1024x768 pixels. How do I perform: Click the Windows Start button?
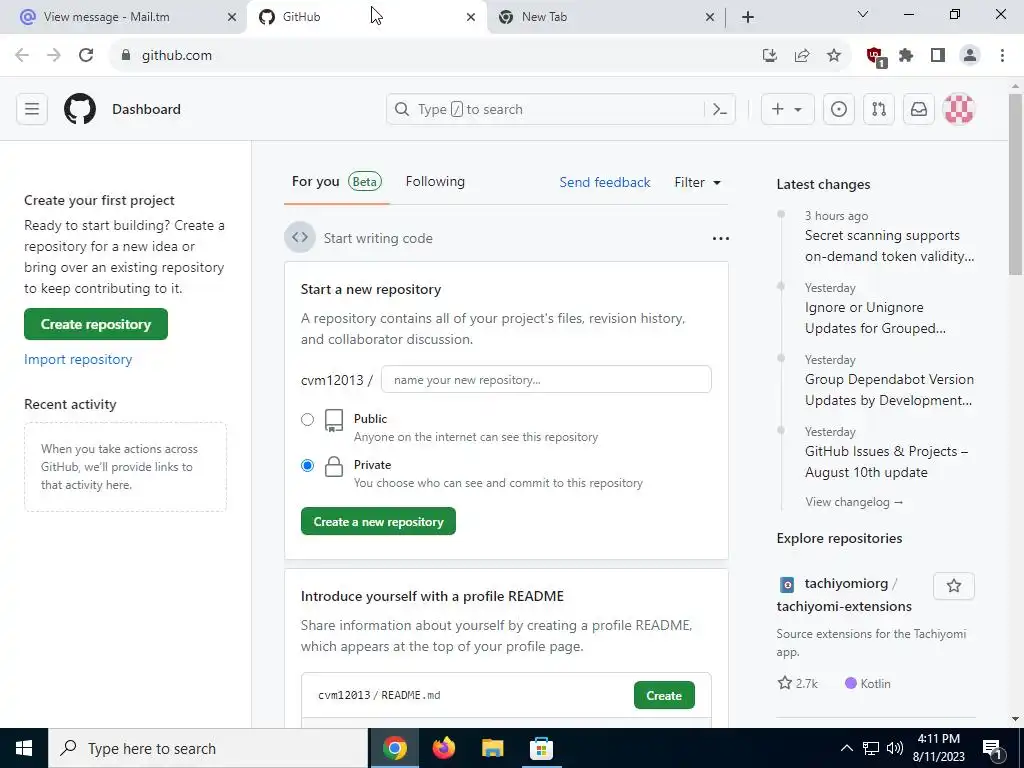point(24,748)
